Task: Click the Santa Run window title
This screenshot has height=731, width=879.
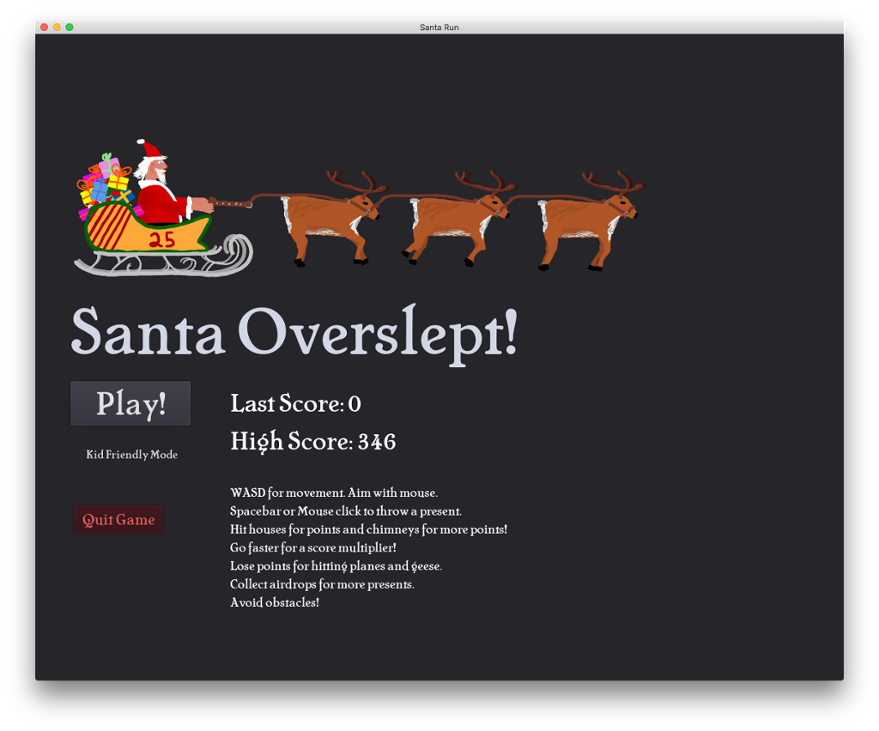Action: pos(441,27)
